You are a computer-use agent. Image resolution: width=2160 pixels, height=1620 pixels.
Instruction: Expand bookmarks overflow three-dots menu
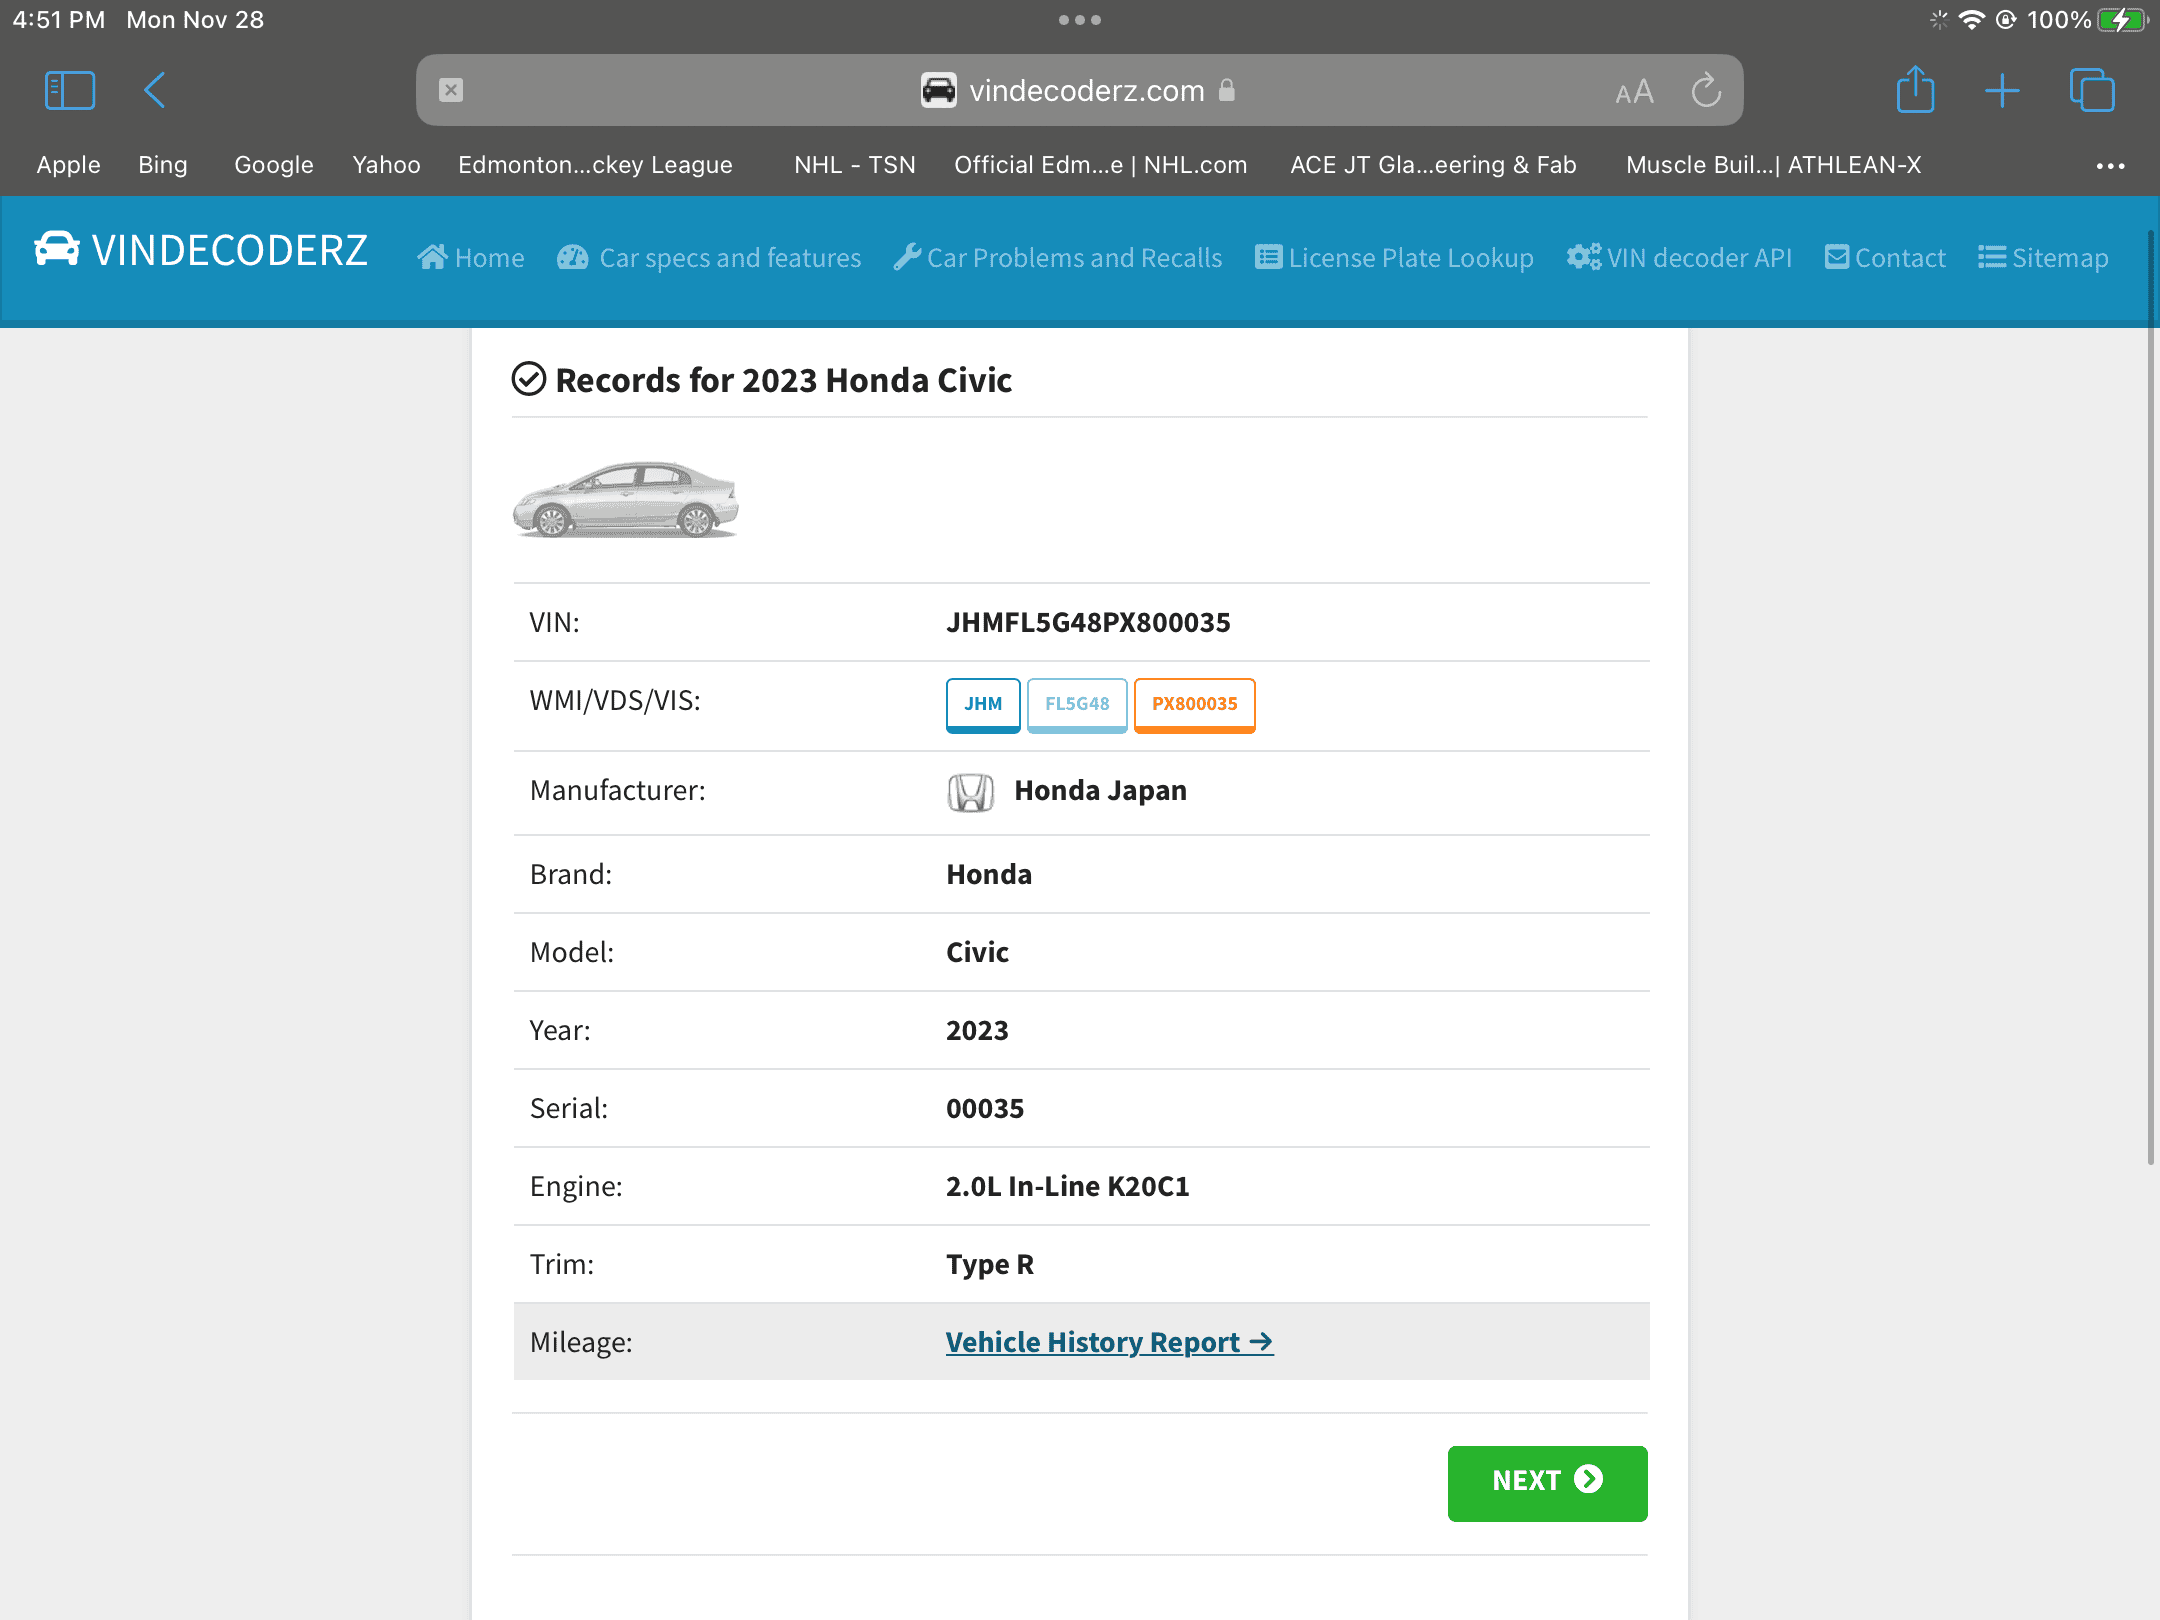(2110, 166)
